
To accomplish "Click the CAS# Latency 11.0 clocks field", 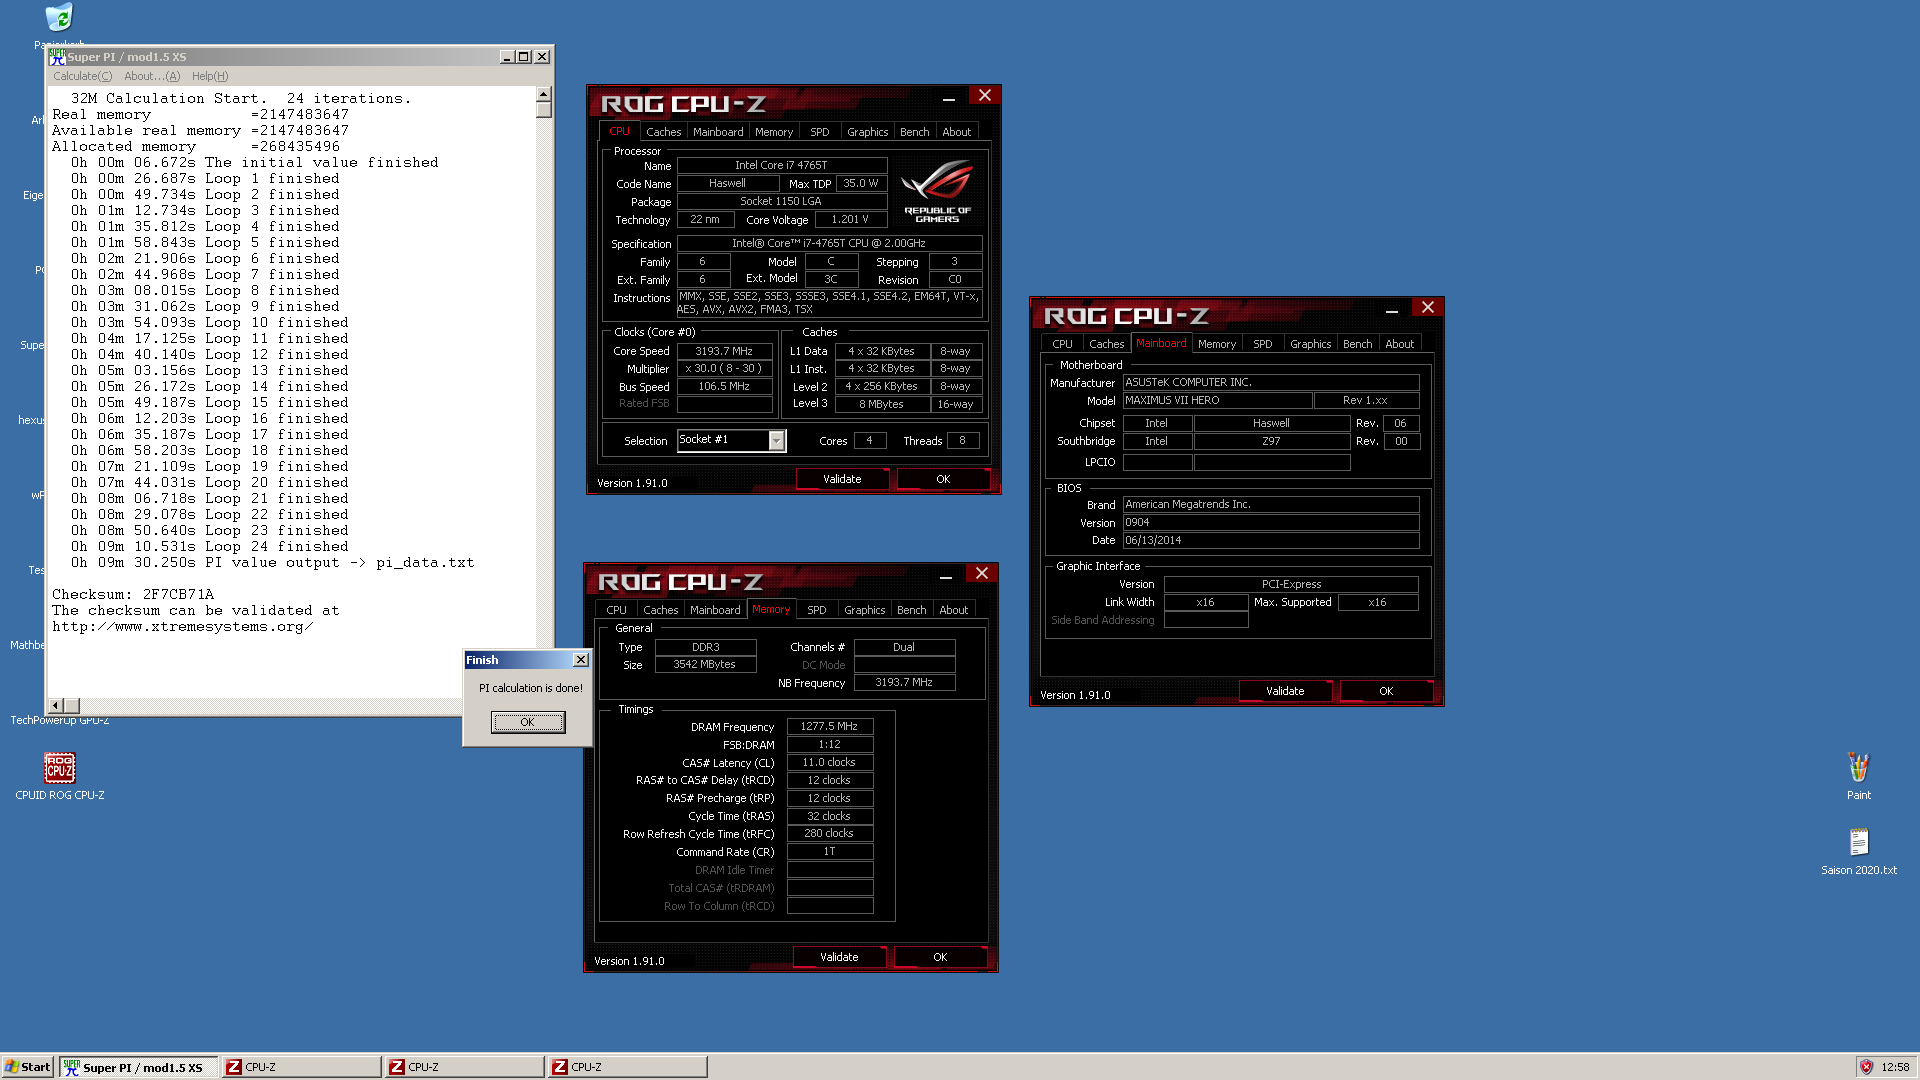I will 830,762.
